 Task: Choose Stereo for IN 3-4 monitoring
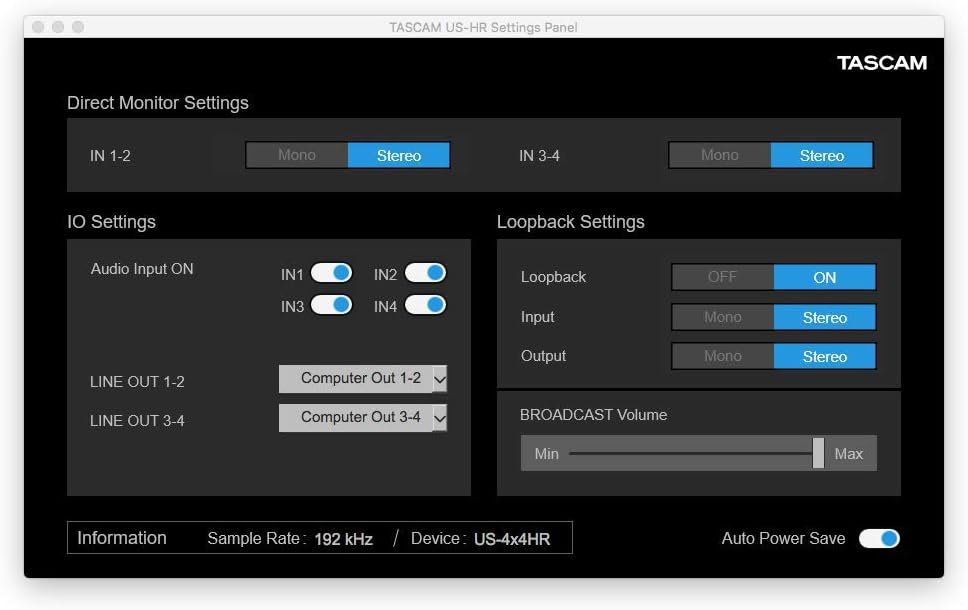[x=821, y=155]
